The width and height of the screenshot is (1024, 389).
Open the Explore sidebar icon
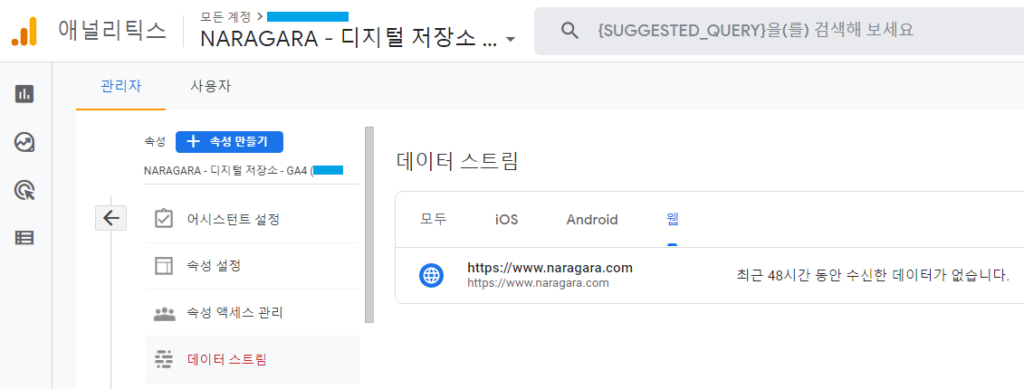point(24,142)
